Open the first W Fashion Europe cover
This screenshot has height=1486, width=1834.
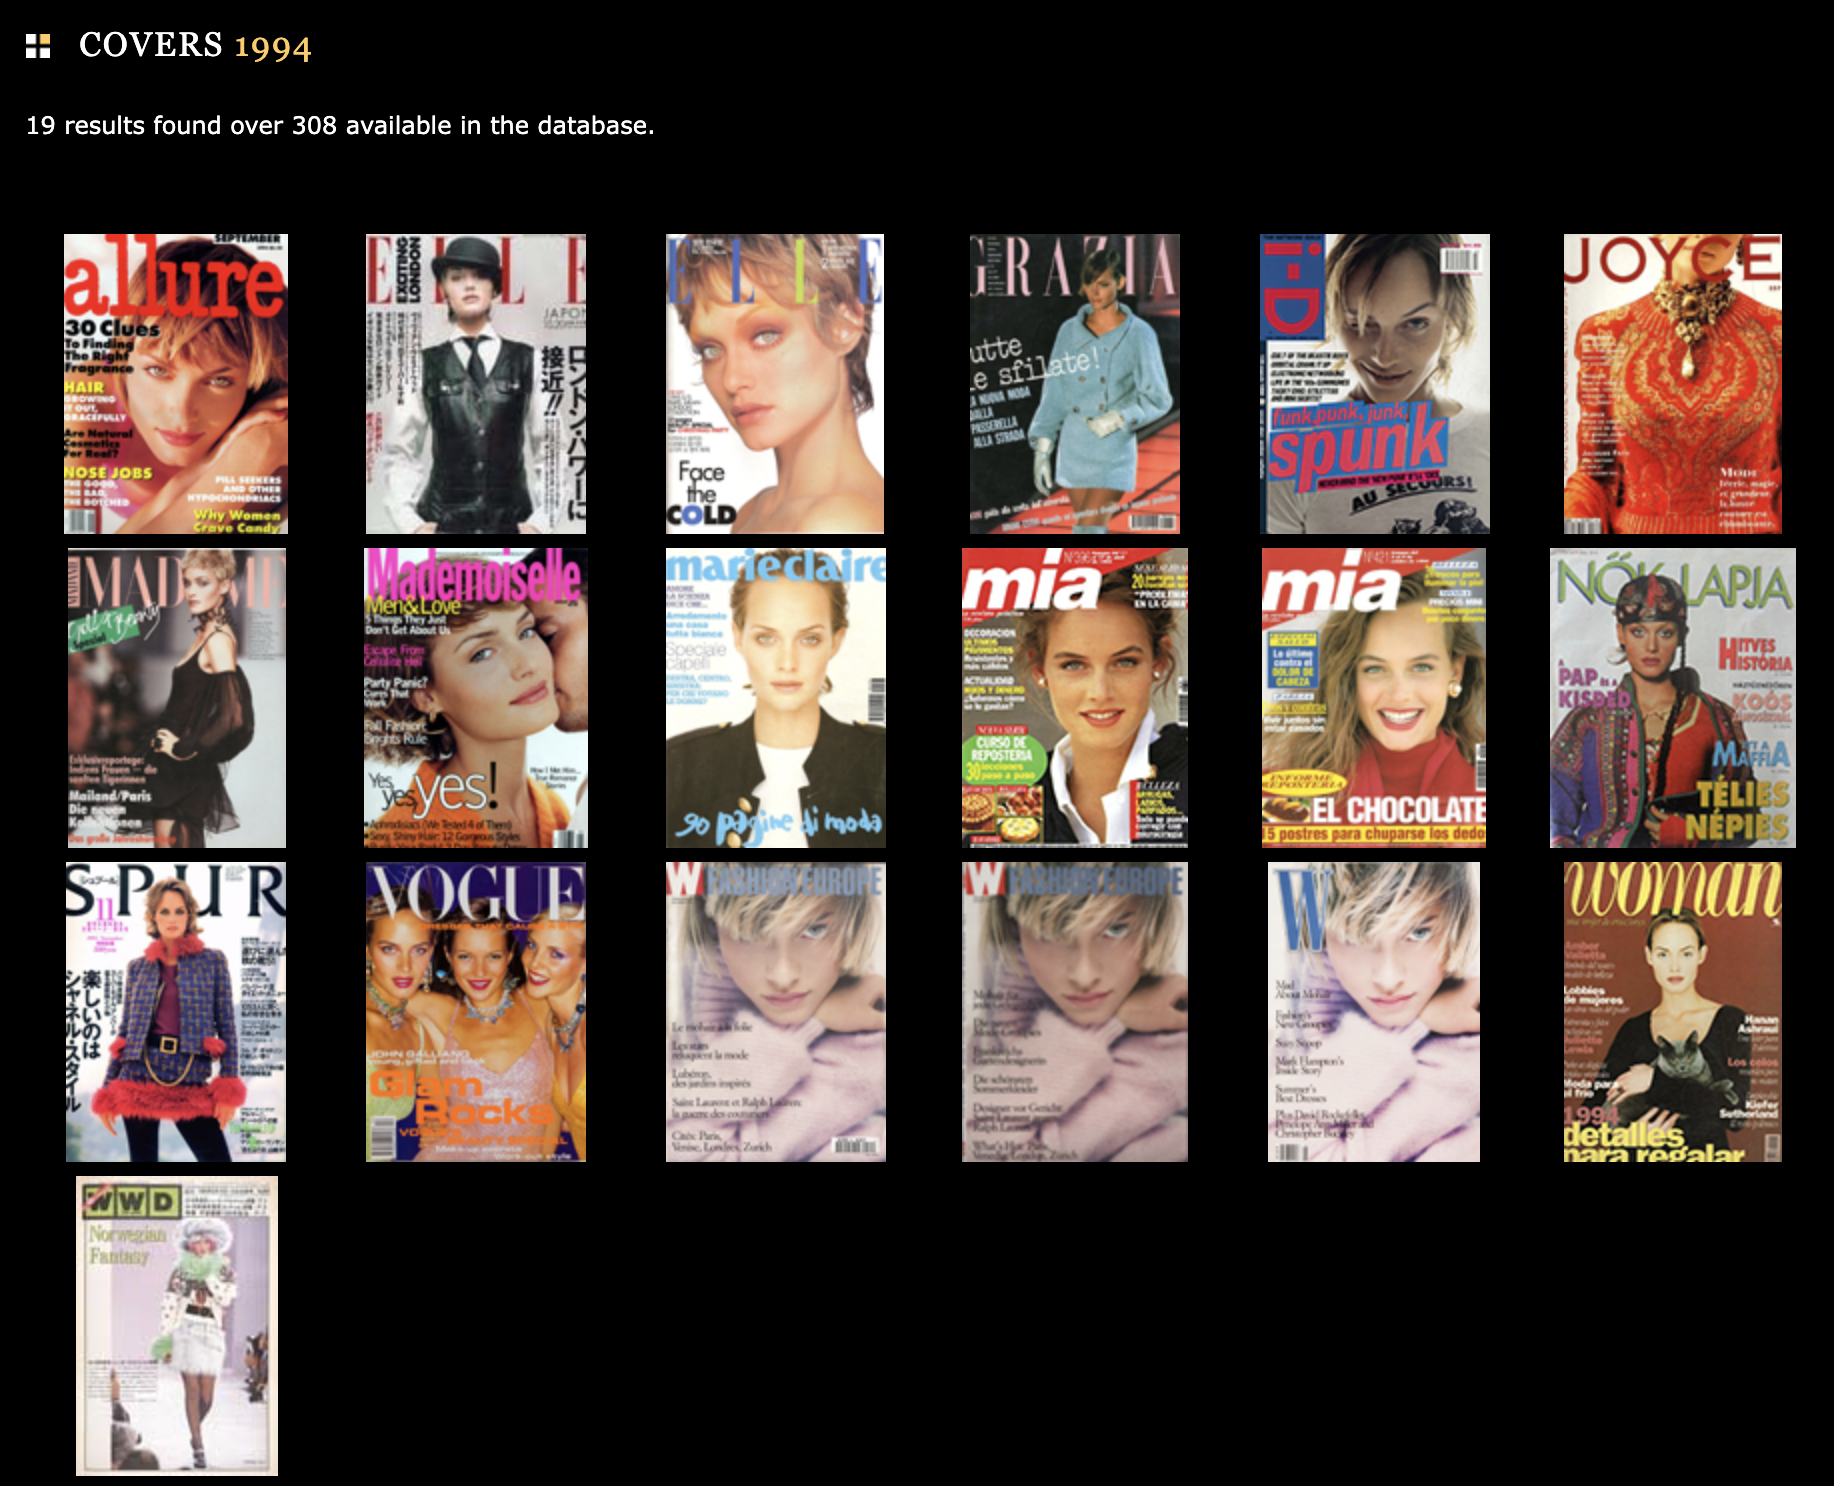[x=776, y=1012]
